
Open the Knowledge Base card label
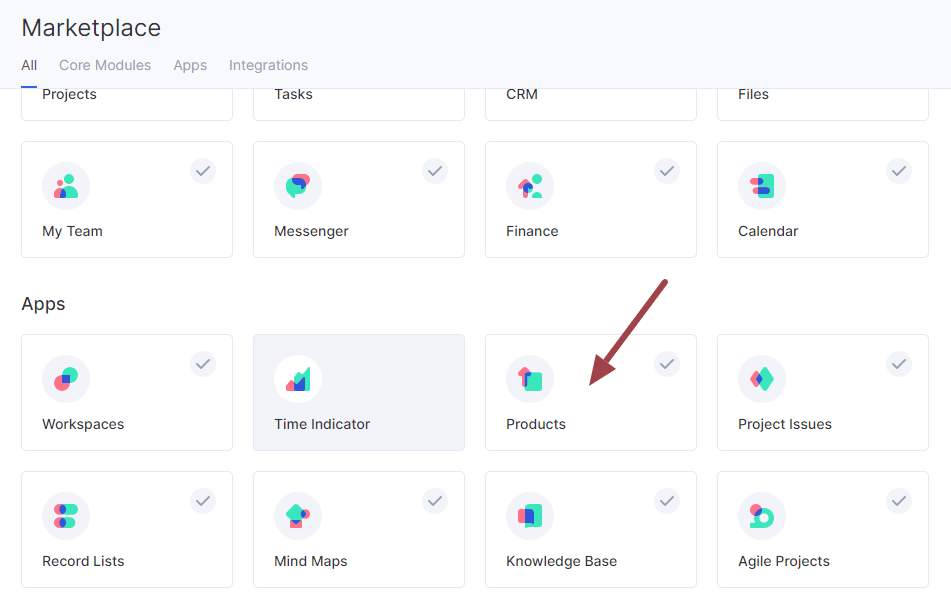click(x=562, y=561)
